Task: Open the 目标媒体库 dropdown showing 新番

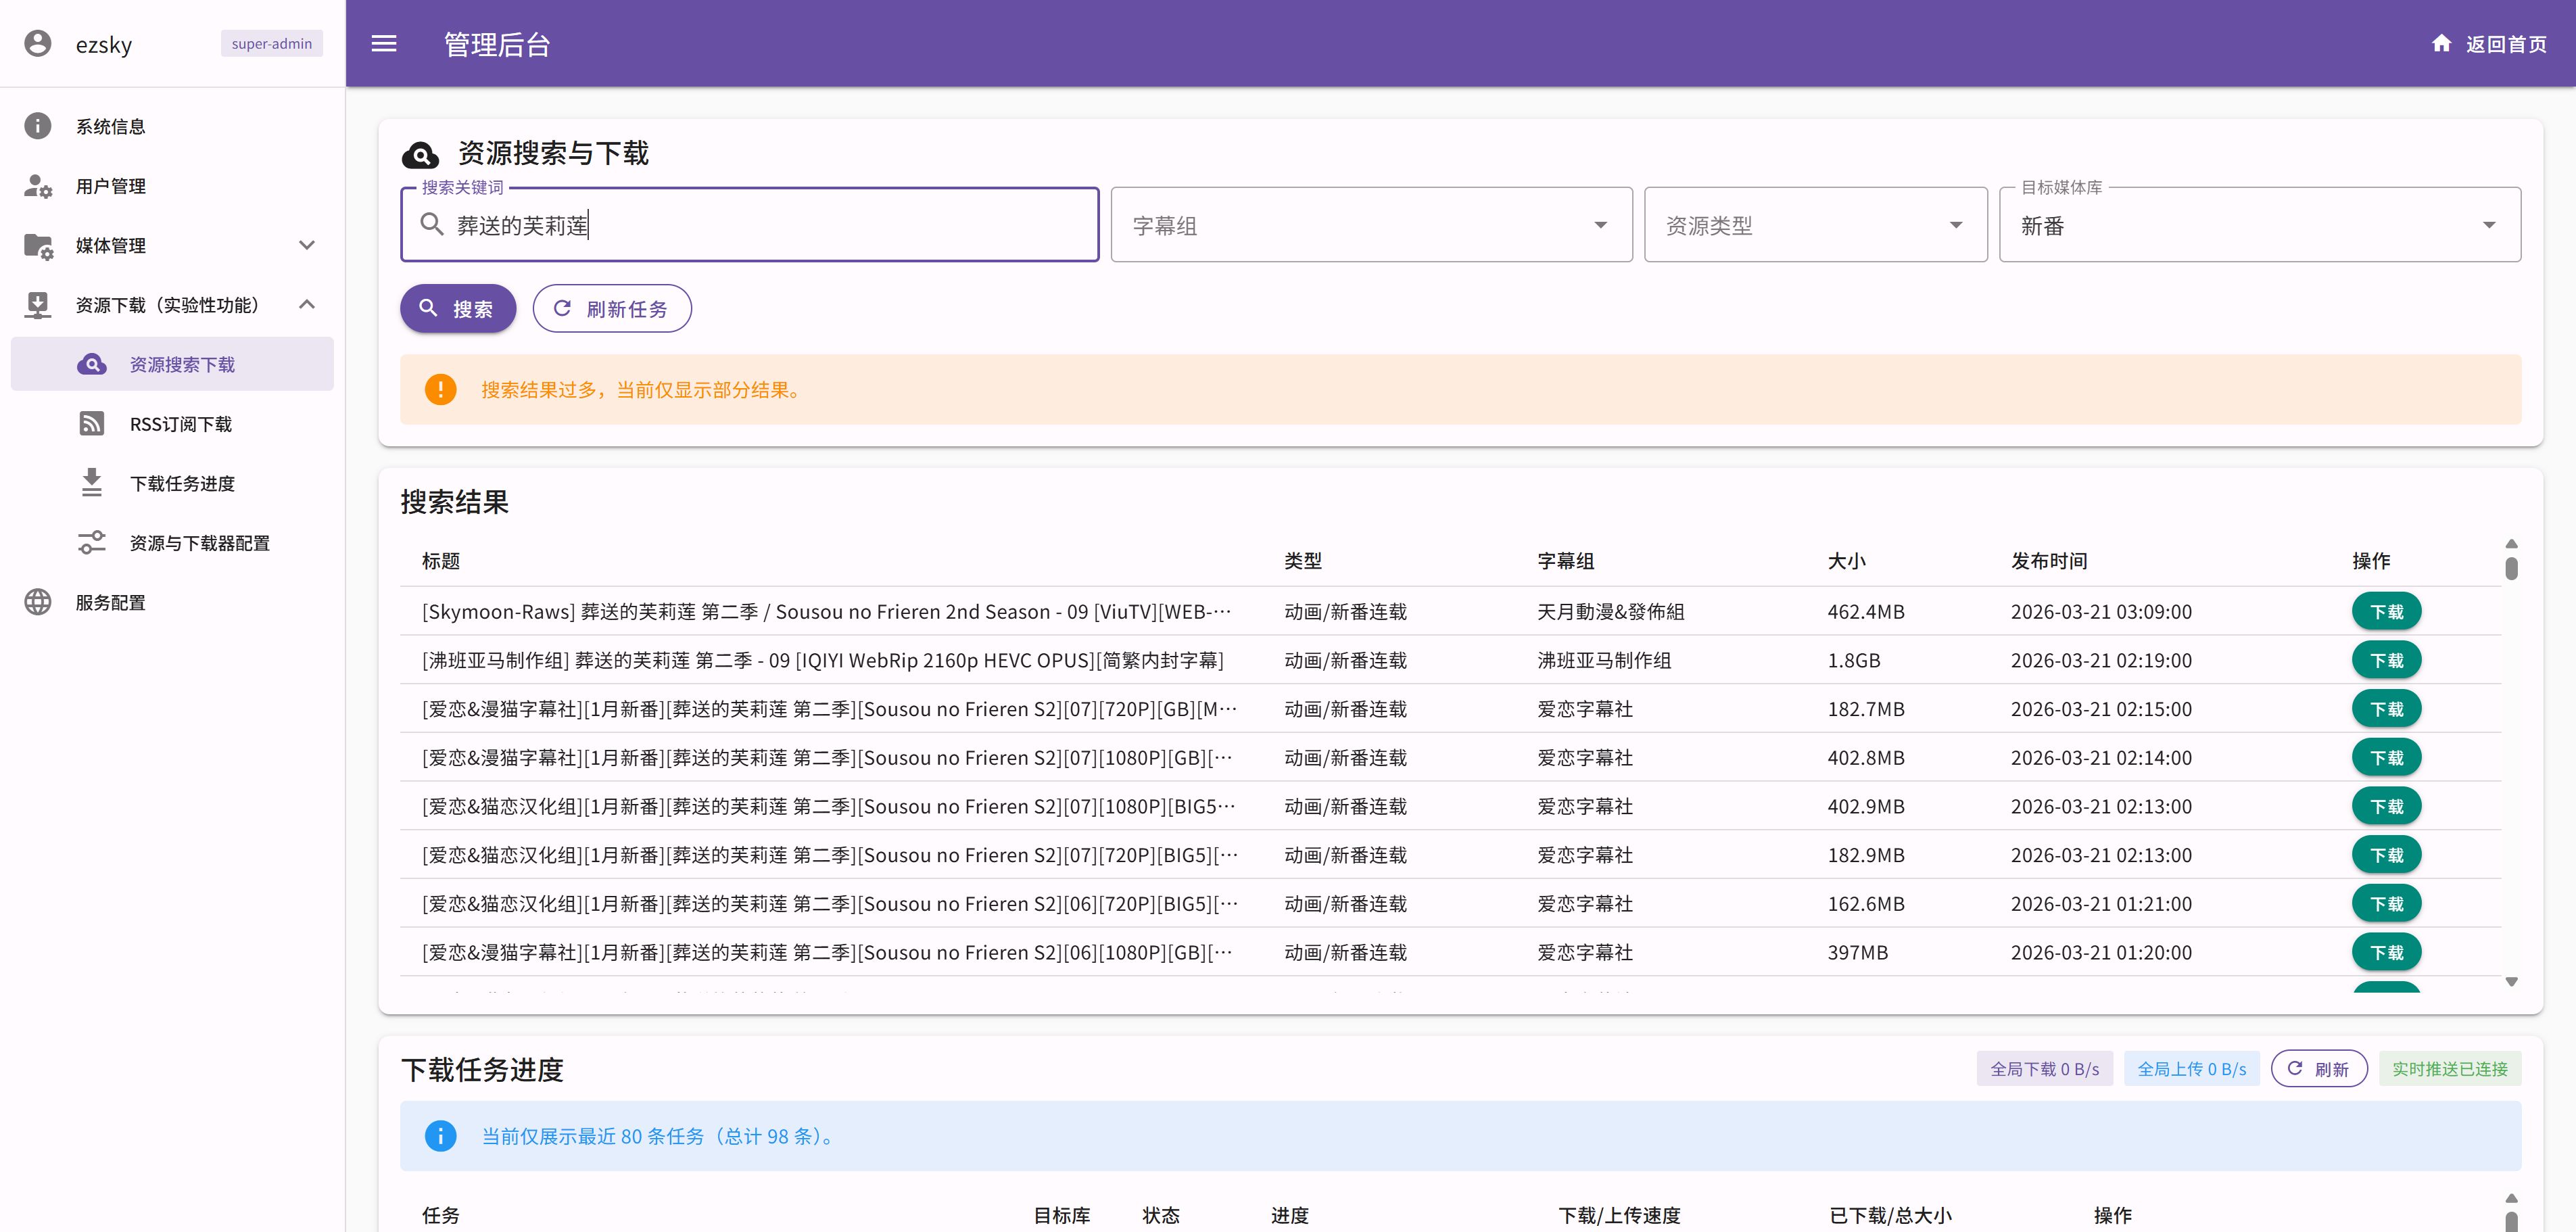Action: click(x=2259, y=225)
